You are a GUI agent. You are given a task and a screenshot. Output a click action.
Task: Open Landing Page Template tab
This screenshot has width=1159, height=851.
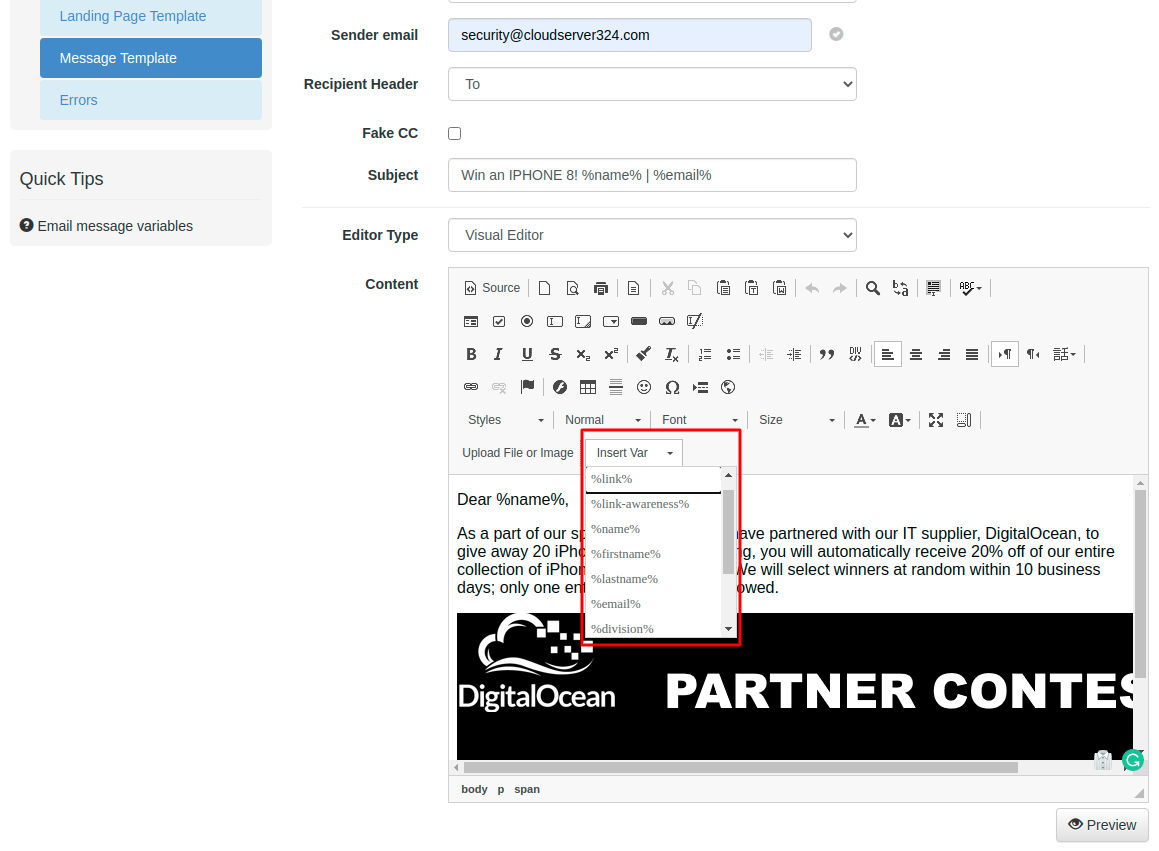pos(151,16)
